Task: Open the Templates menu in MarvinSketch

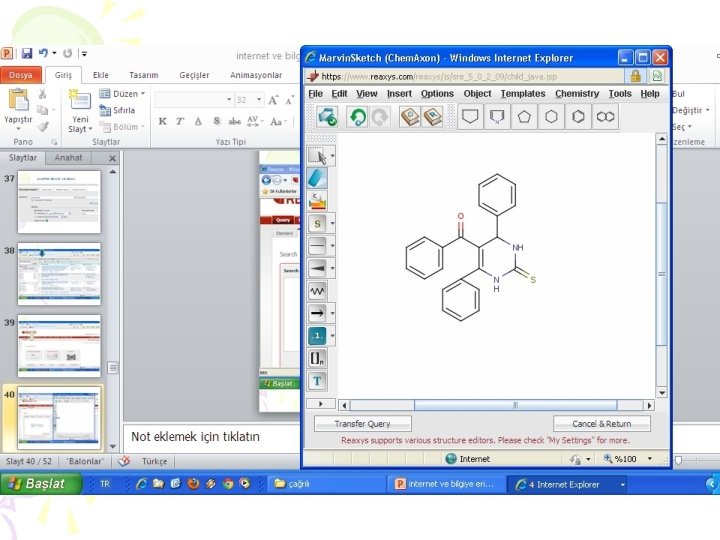Action: [x=523, y=94]
